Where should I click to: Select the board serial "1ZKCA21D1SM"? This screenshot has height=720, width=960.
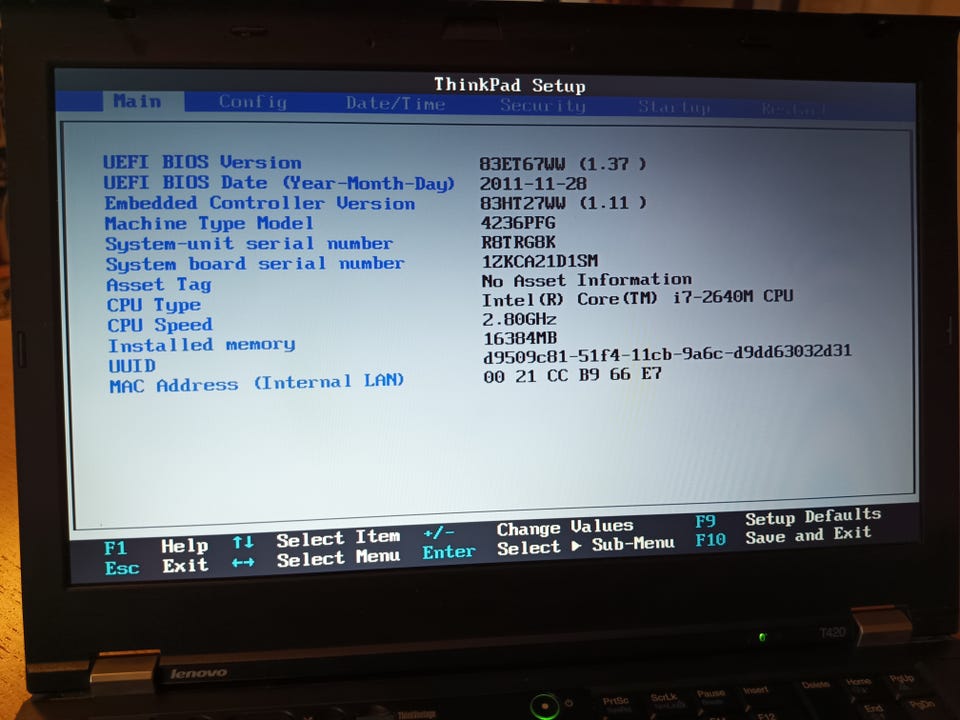(x=539, y=261)
